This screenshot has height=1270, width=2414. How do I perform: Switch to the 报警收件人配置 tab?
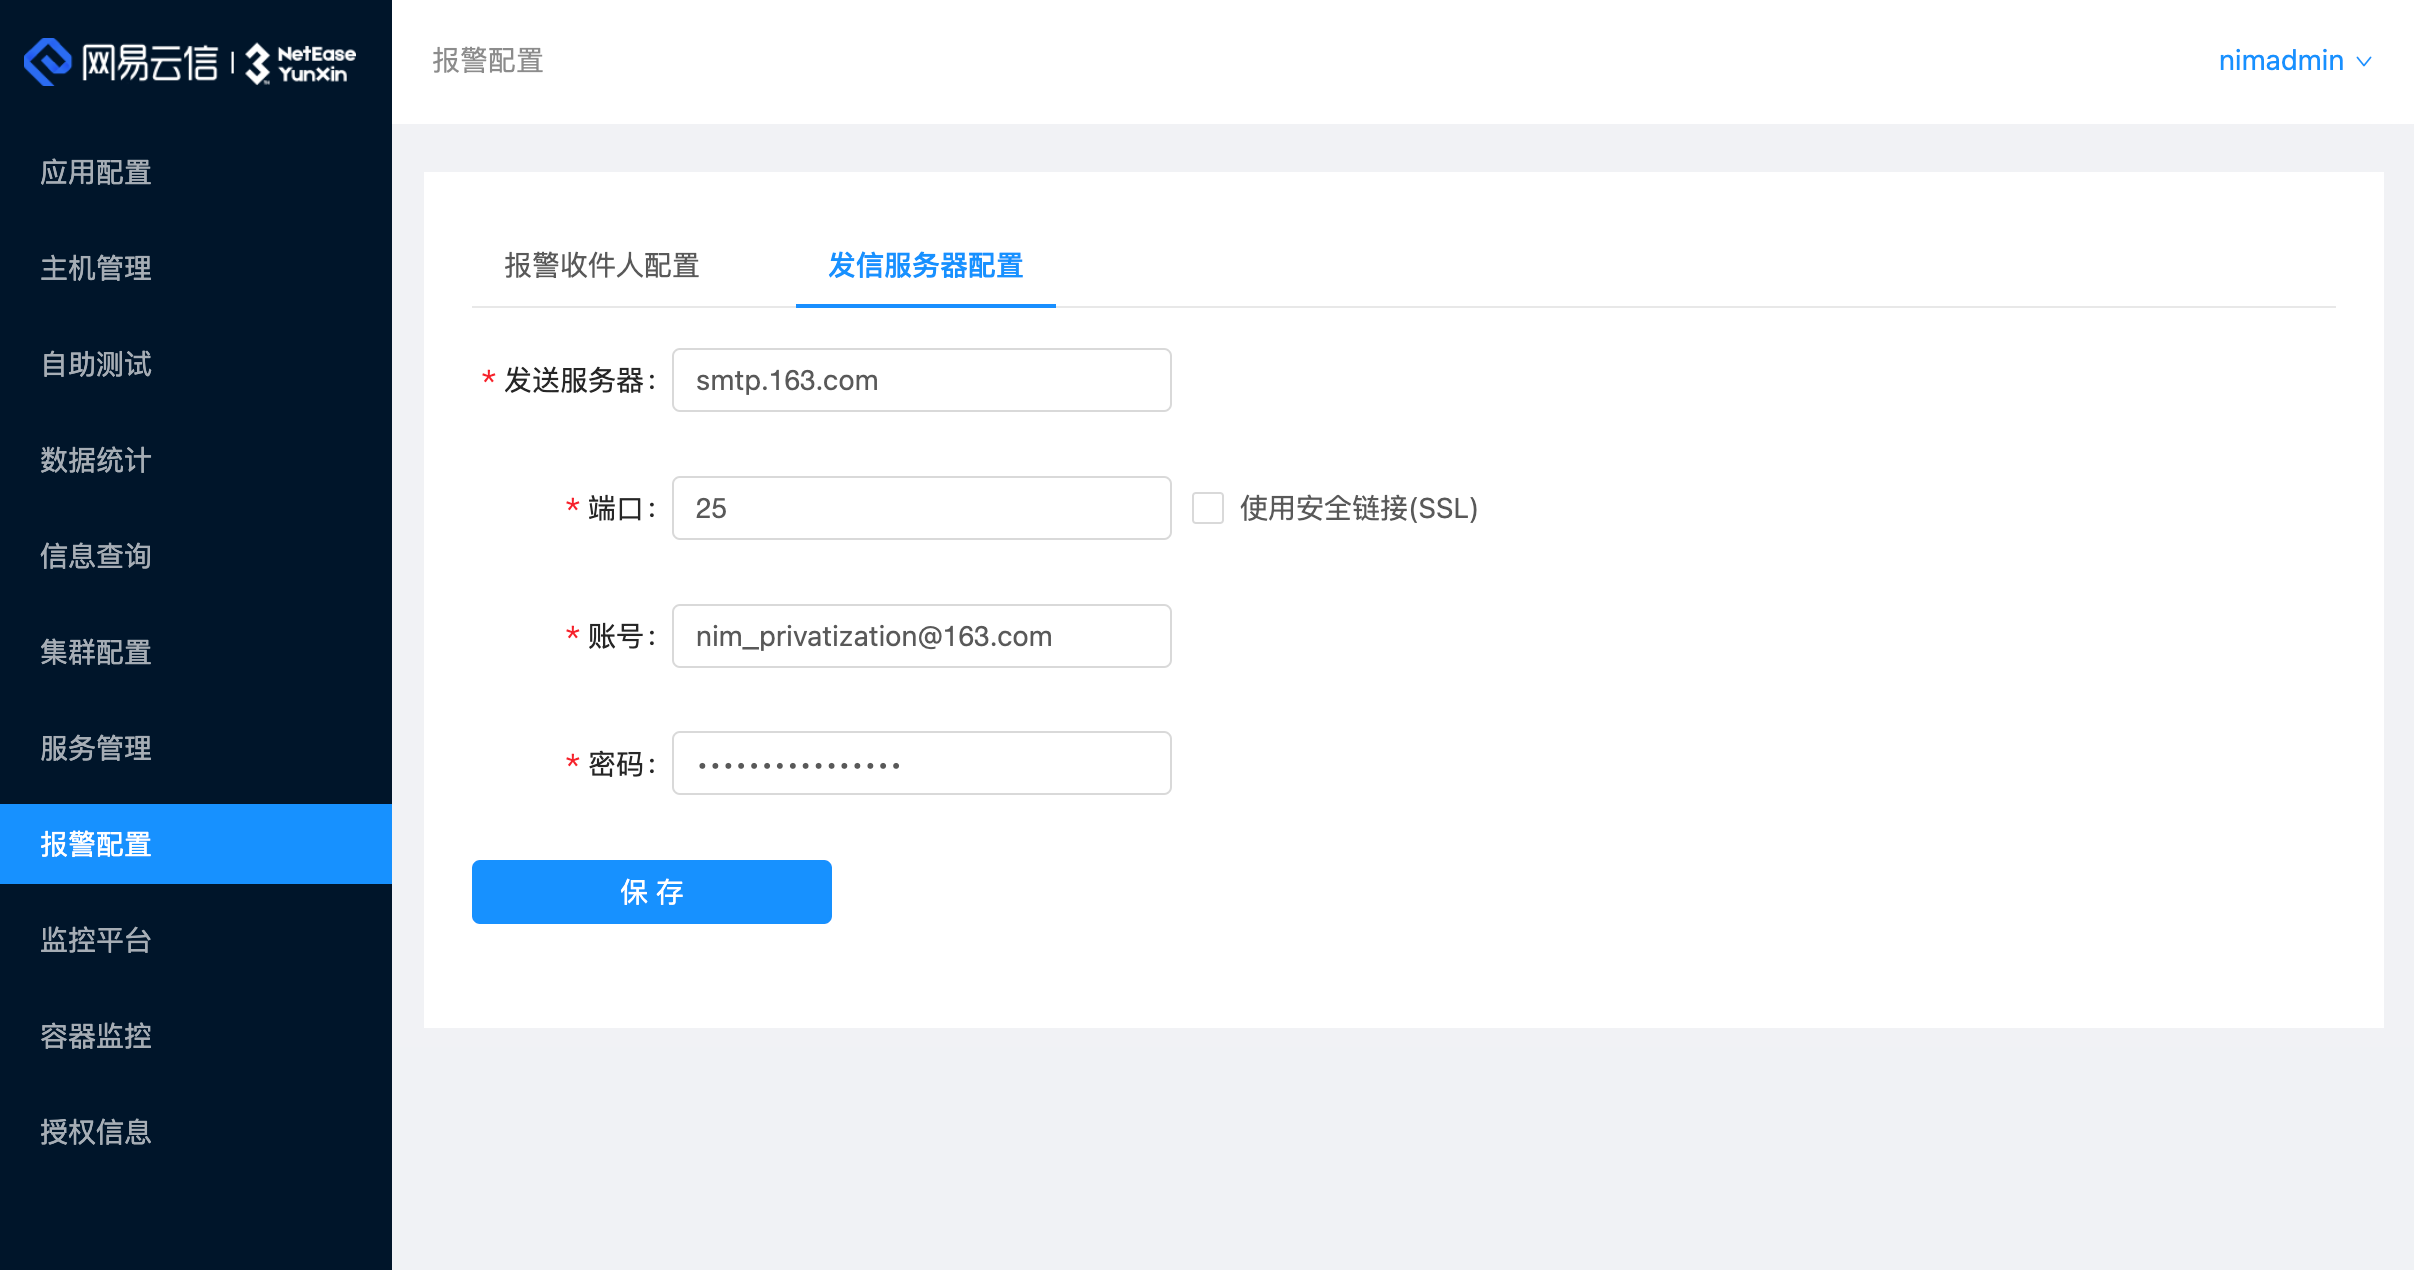point(602,267)
